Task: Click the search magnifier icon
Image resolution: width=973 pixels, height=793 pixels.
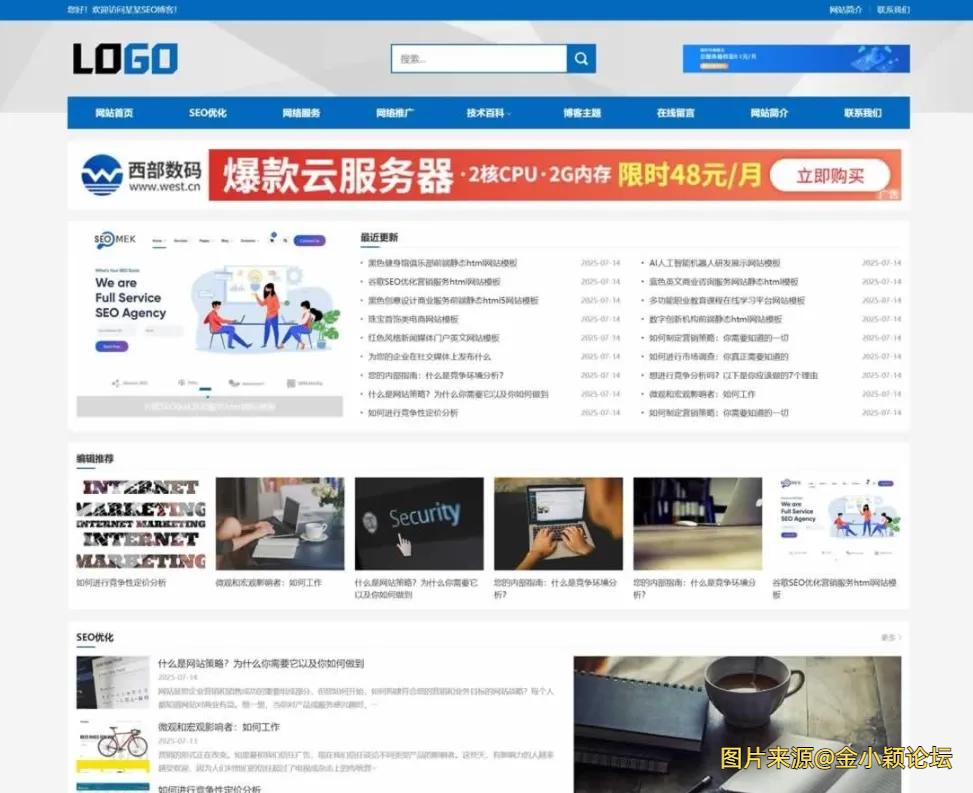Action: tap(580, 59)
